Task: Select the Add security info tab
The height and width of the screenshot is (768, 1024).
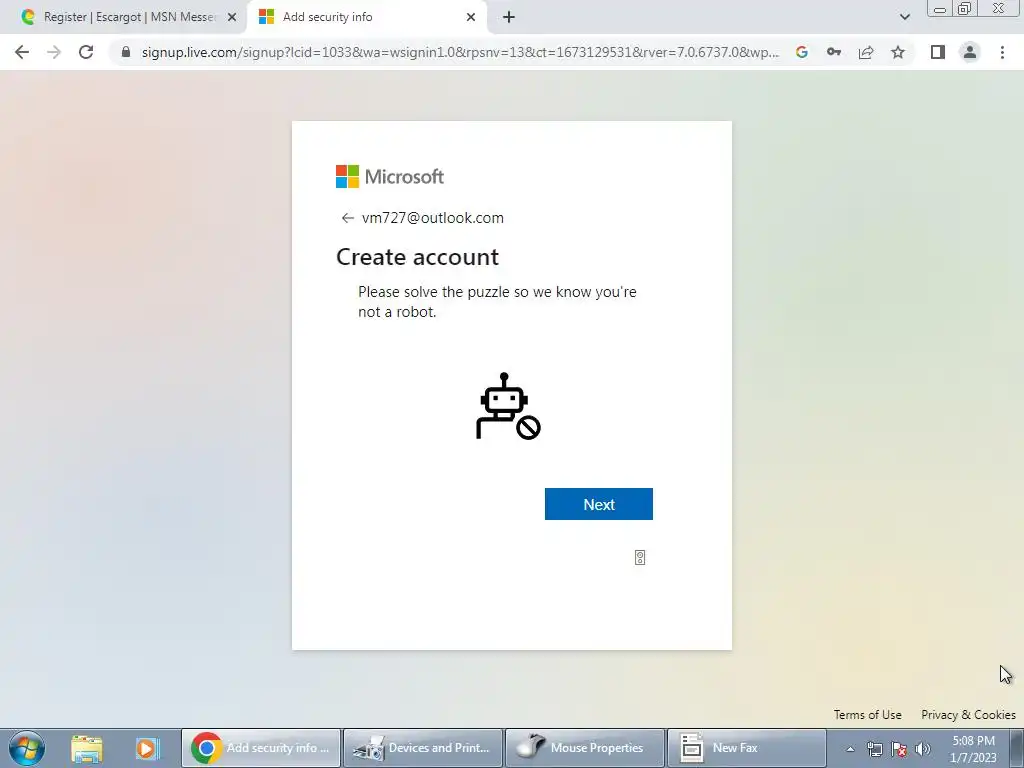Action: (x=366, y=17)
